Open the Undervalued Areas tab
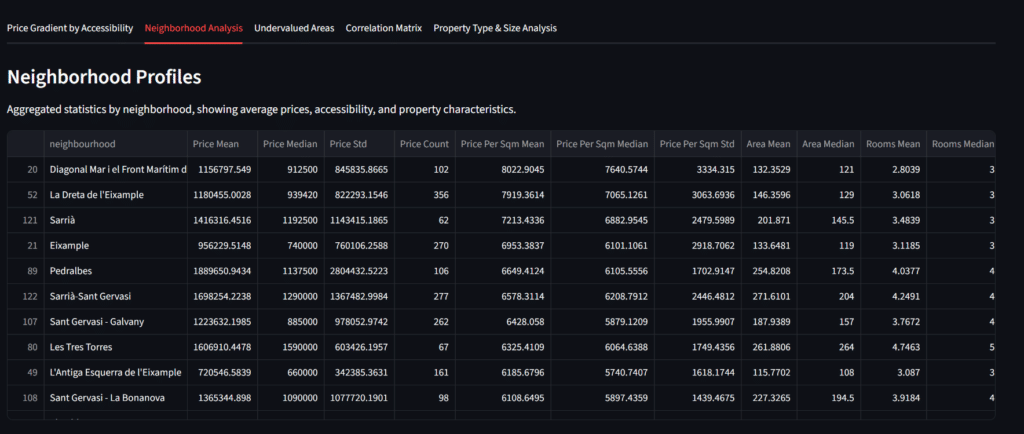Image resolution: width=1024 pixels, height=434 pixels. pos(294,28)
